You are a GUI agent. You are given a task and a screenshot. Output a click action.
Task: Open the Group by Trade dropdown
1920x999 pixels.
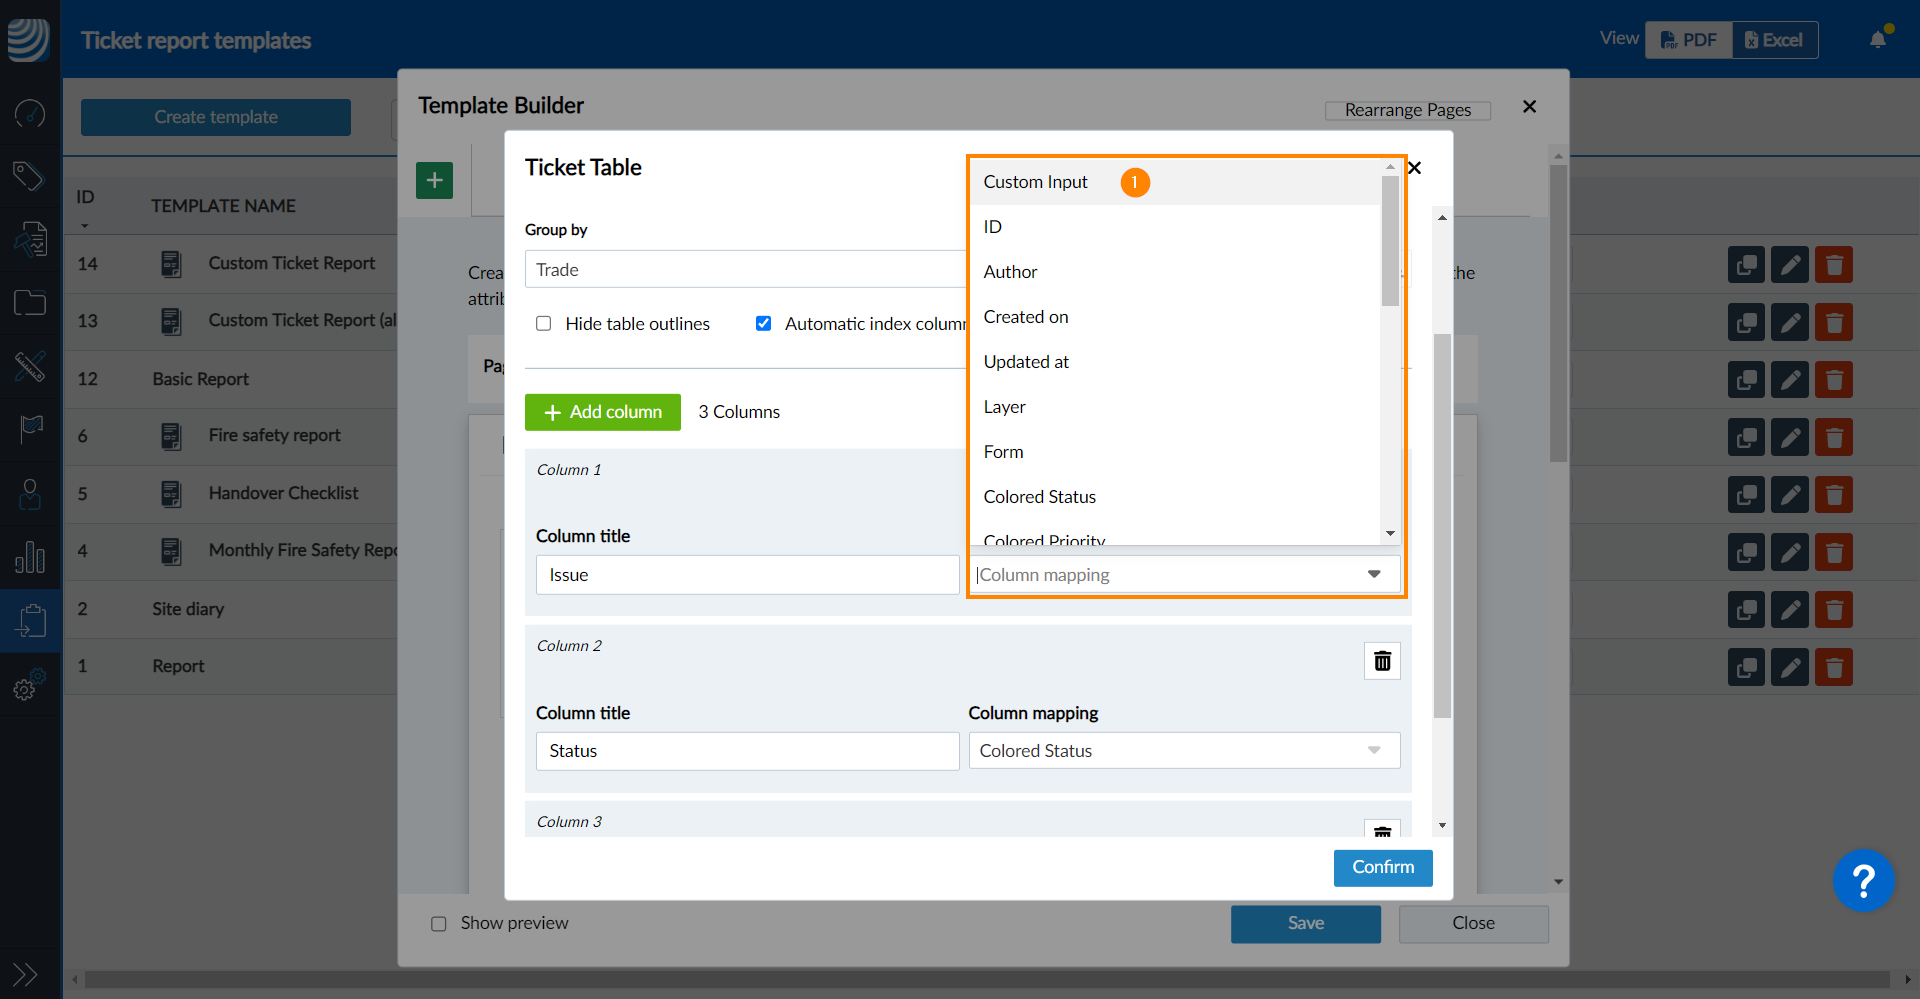point(745,270)
